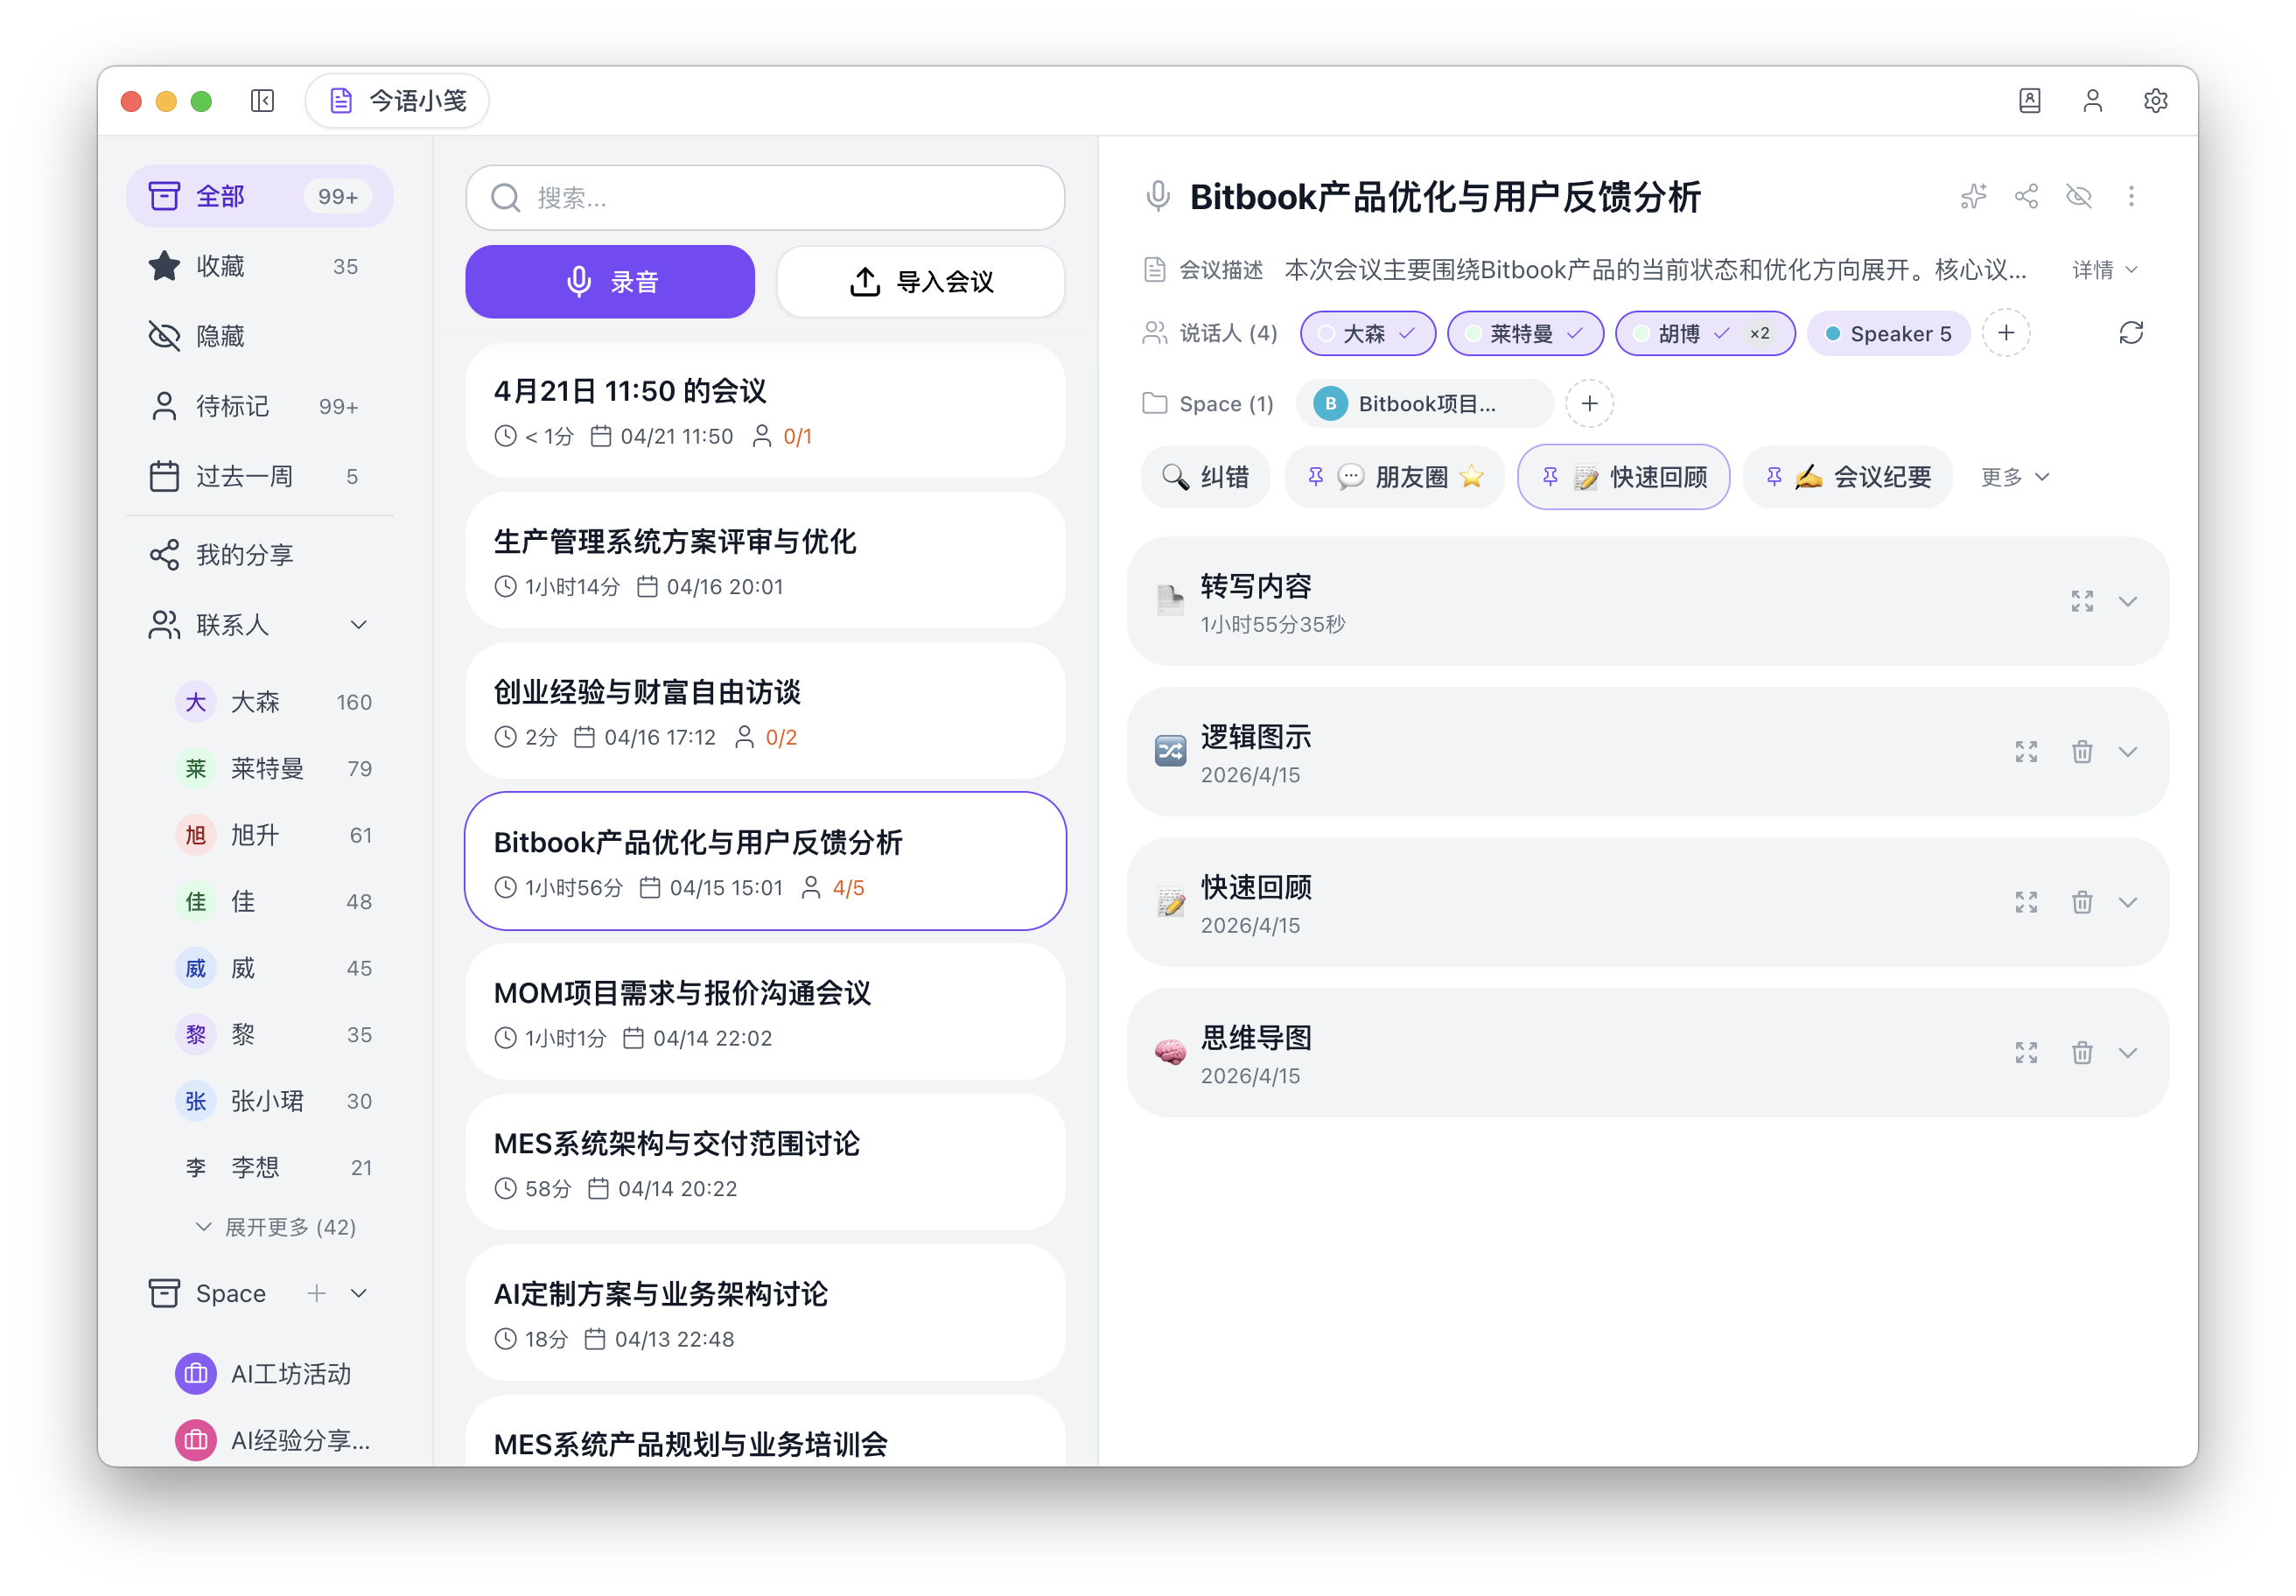Delete the 逻辑图示 card

pyautogui.click(x=2082, y=752)
